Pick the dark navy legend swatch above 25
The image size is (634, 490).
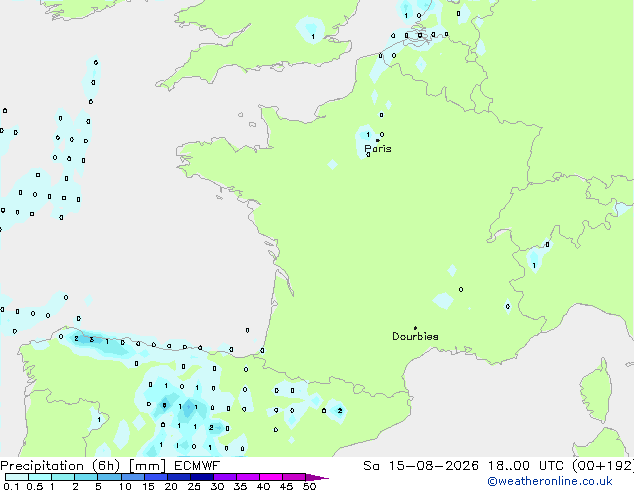(x=202, y=477)
